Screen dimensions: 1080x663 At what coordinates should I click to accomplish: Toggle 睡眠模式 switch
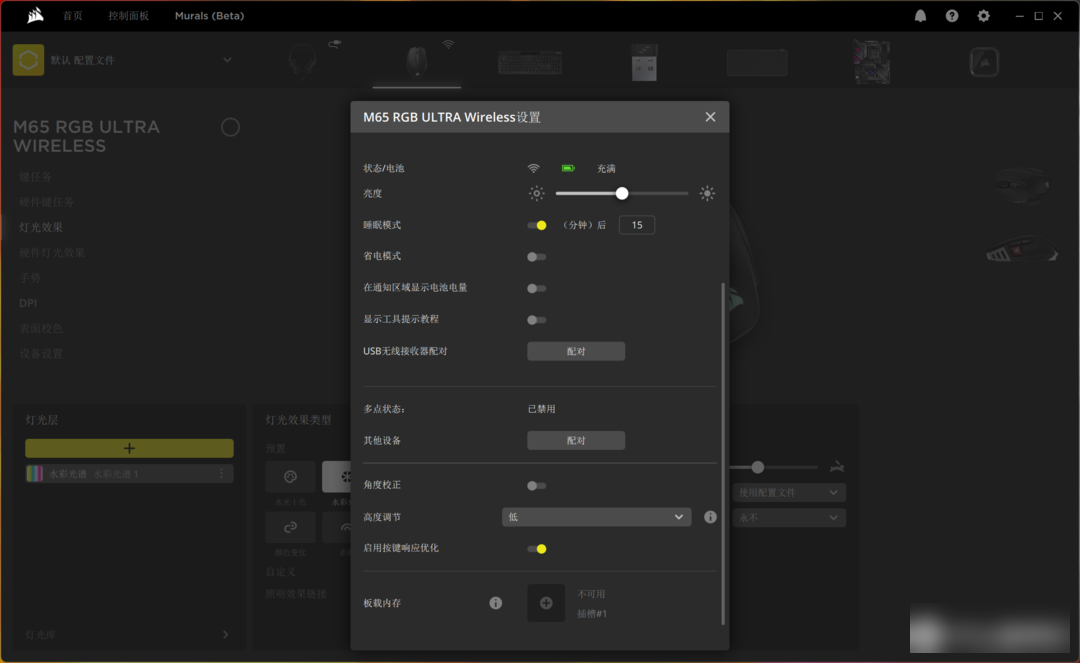537,225
